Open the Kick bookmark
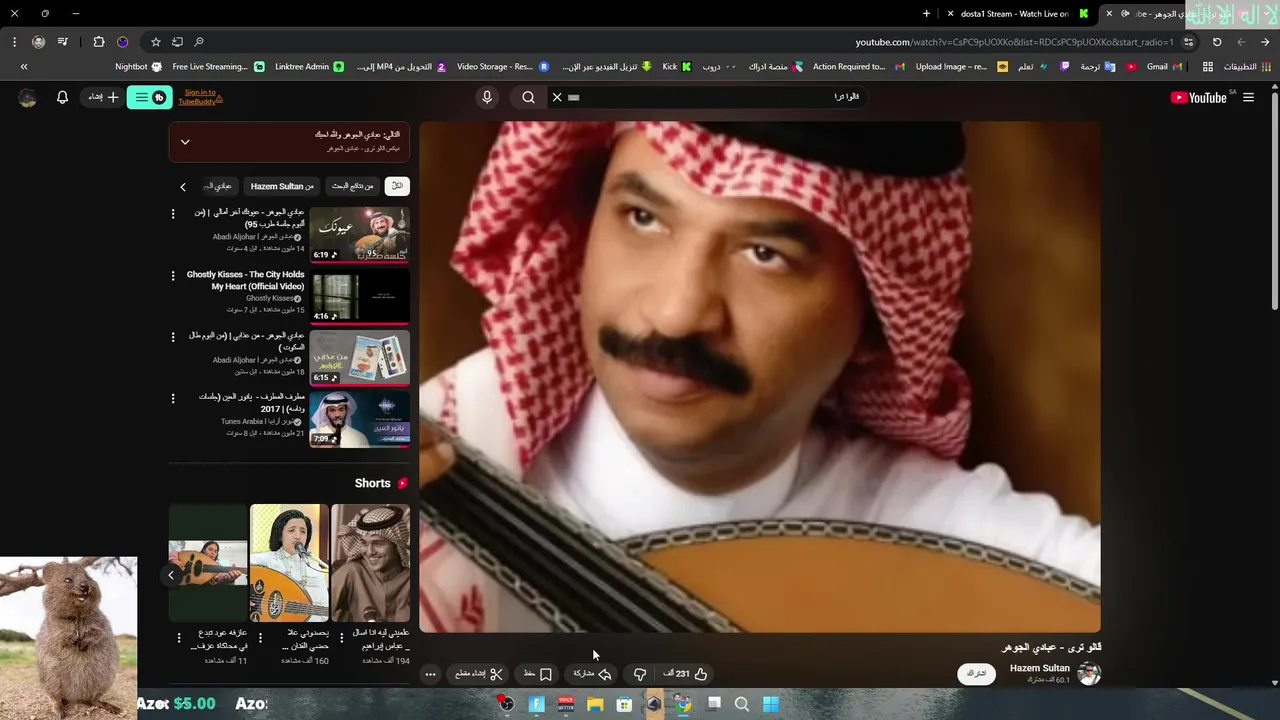 pos(677,67)
